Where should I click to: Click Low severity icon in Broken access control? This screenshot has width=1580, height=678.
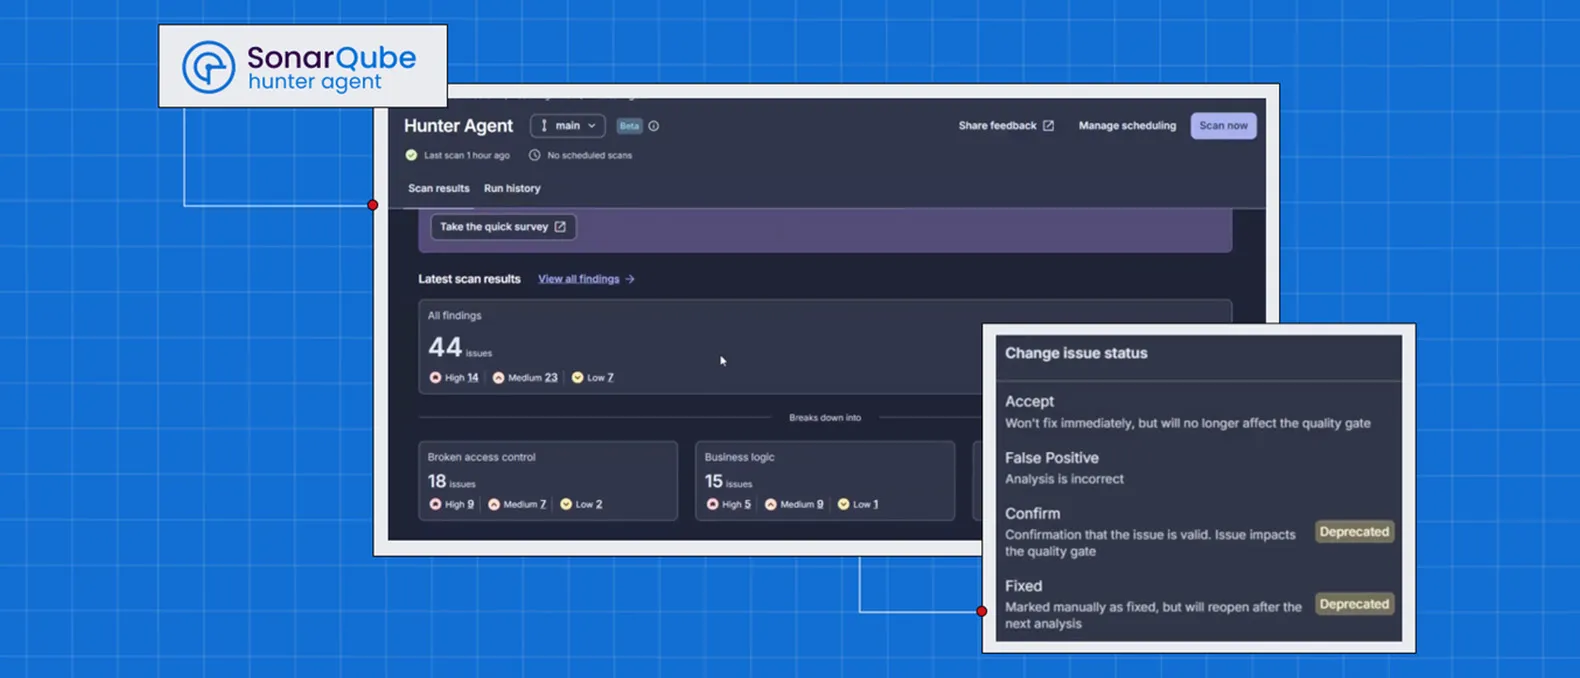click(x=566, y=504)
